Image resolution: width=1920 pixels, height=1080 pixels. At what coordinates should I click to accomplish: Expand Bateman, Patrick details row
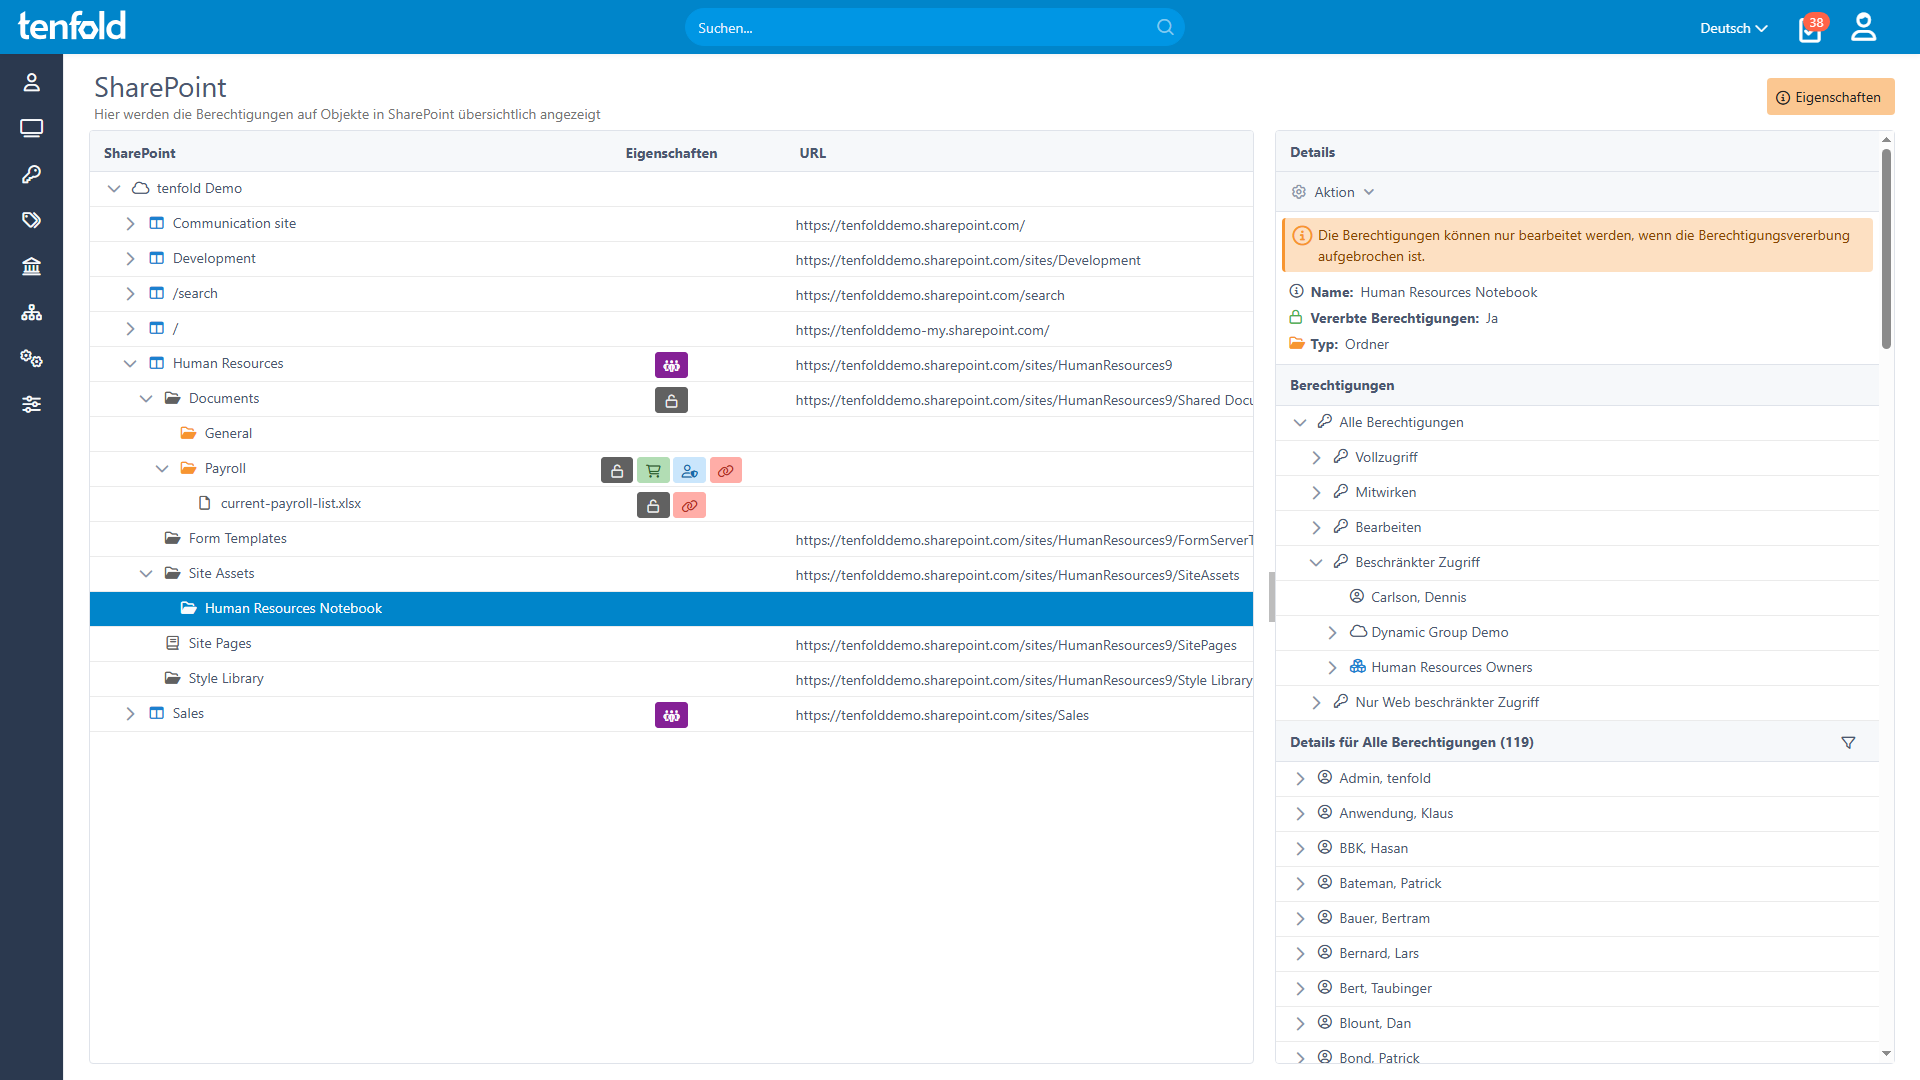click(1300, 884)
